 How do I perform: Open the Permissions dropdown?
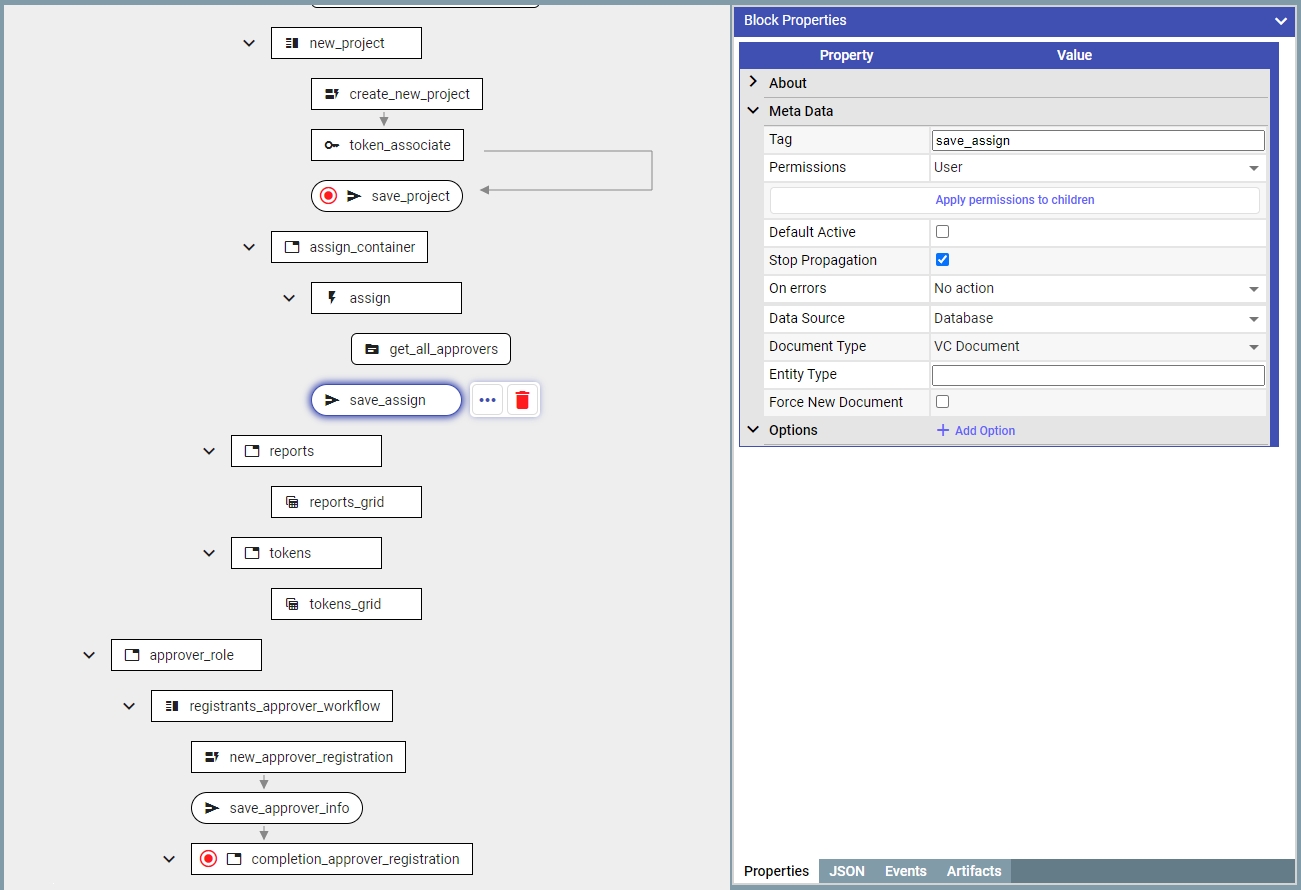(x=1097, y=168)
